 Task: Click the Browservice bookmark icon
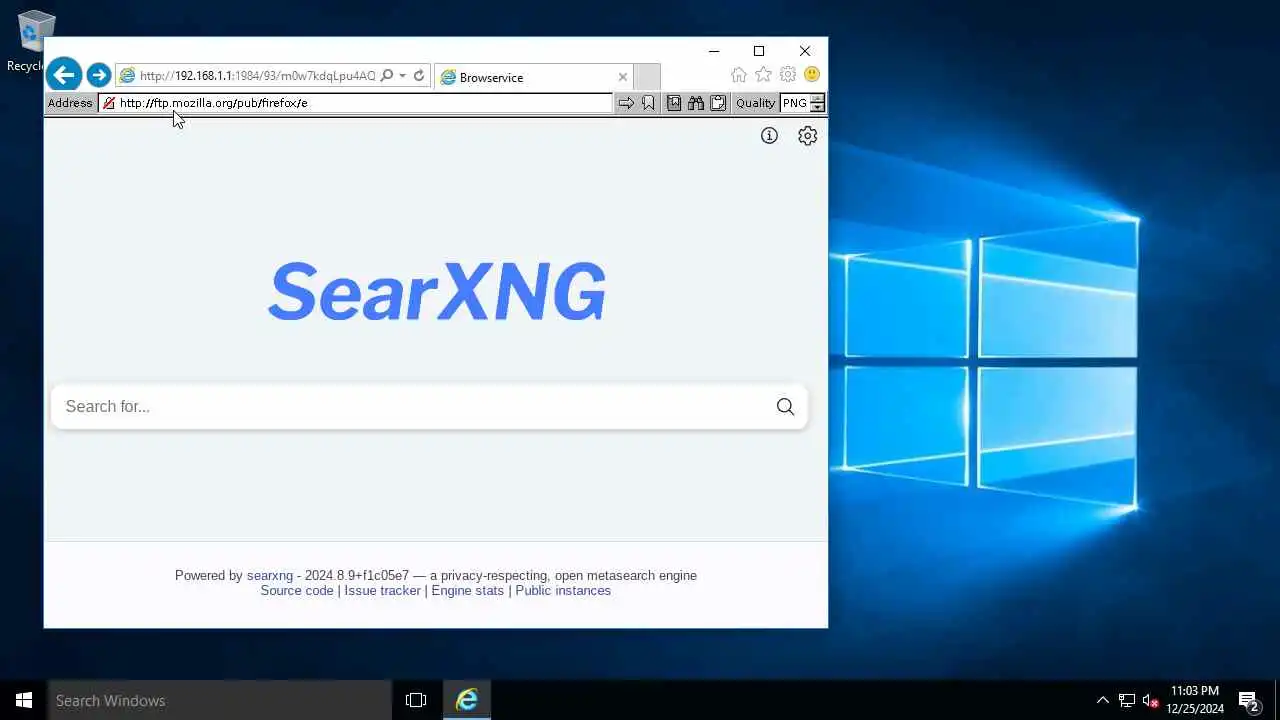[648, 103]
